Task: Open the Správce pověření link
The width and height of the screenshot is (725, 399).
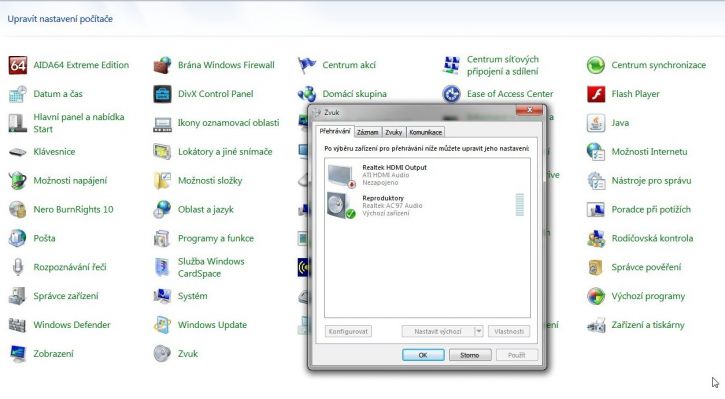Action: 646,268
